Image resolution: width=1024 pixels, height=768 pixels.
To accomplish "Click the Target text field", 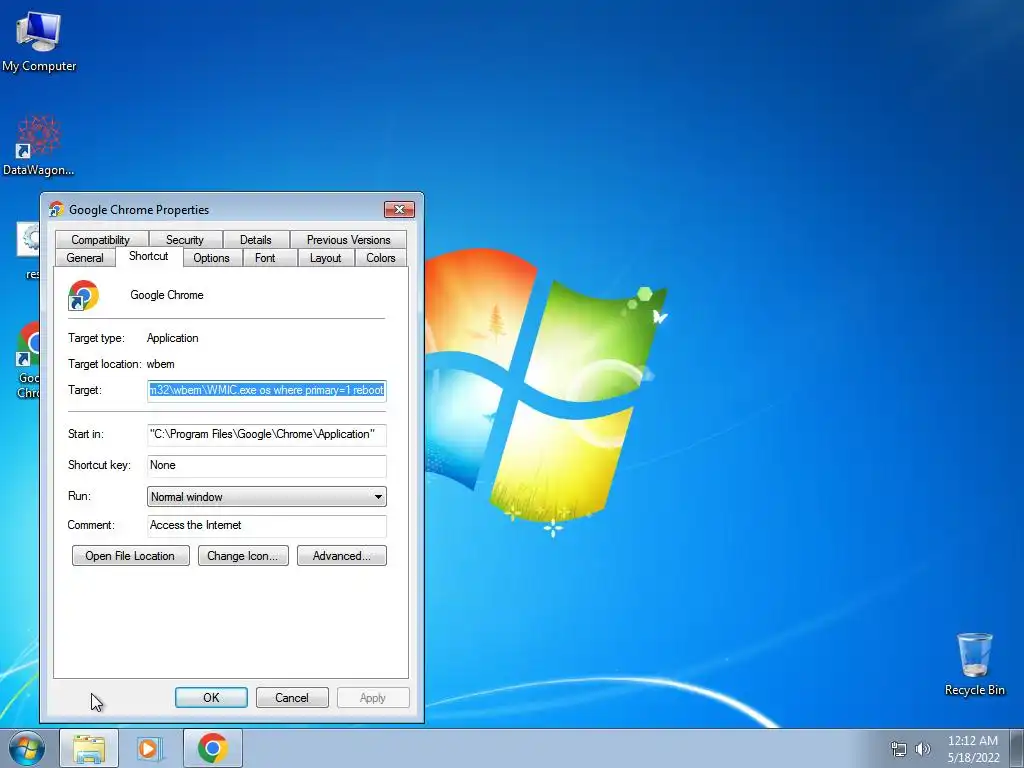I will pos(266,391).
